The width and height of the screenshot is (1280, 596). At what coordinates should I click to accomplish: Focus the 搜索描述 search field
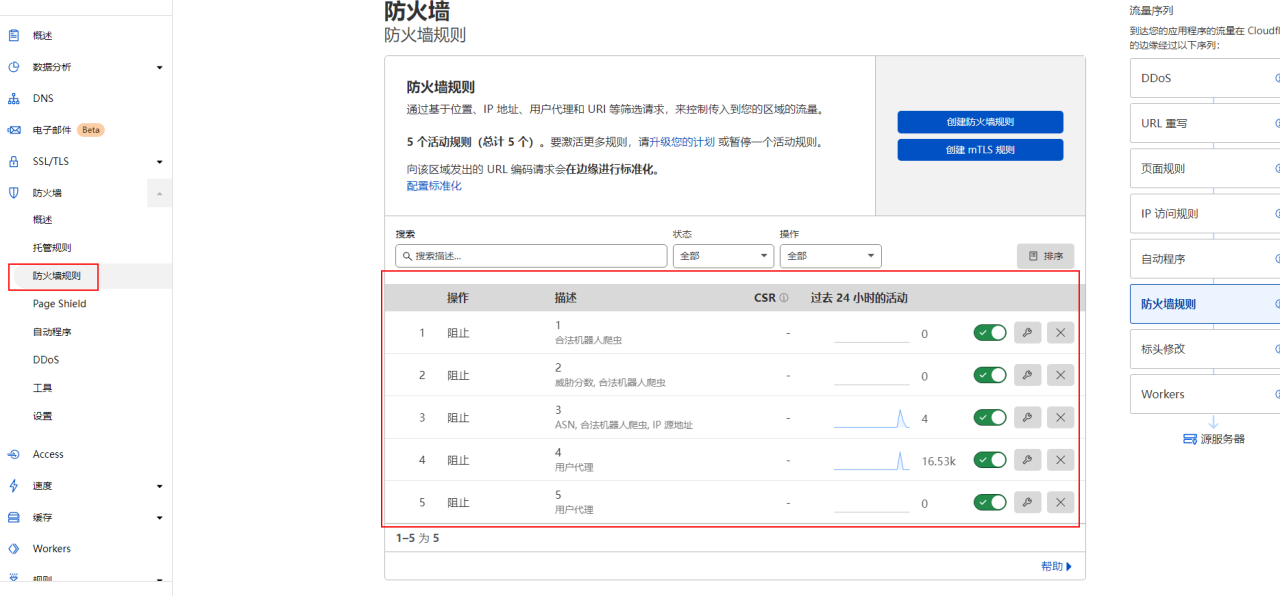click(531, 256)
